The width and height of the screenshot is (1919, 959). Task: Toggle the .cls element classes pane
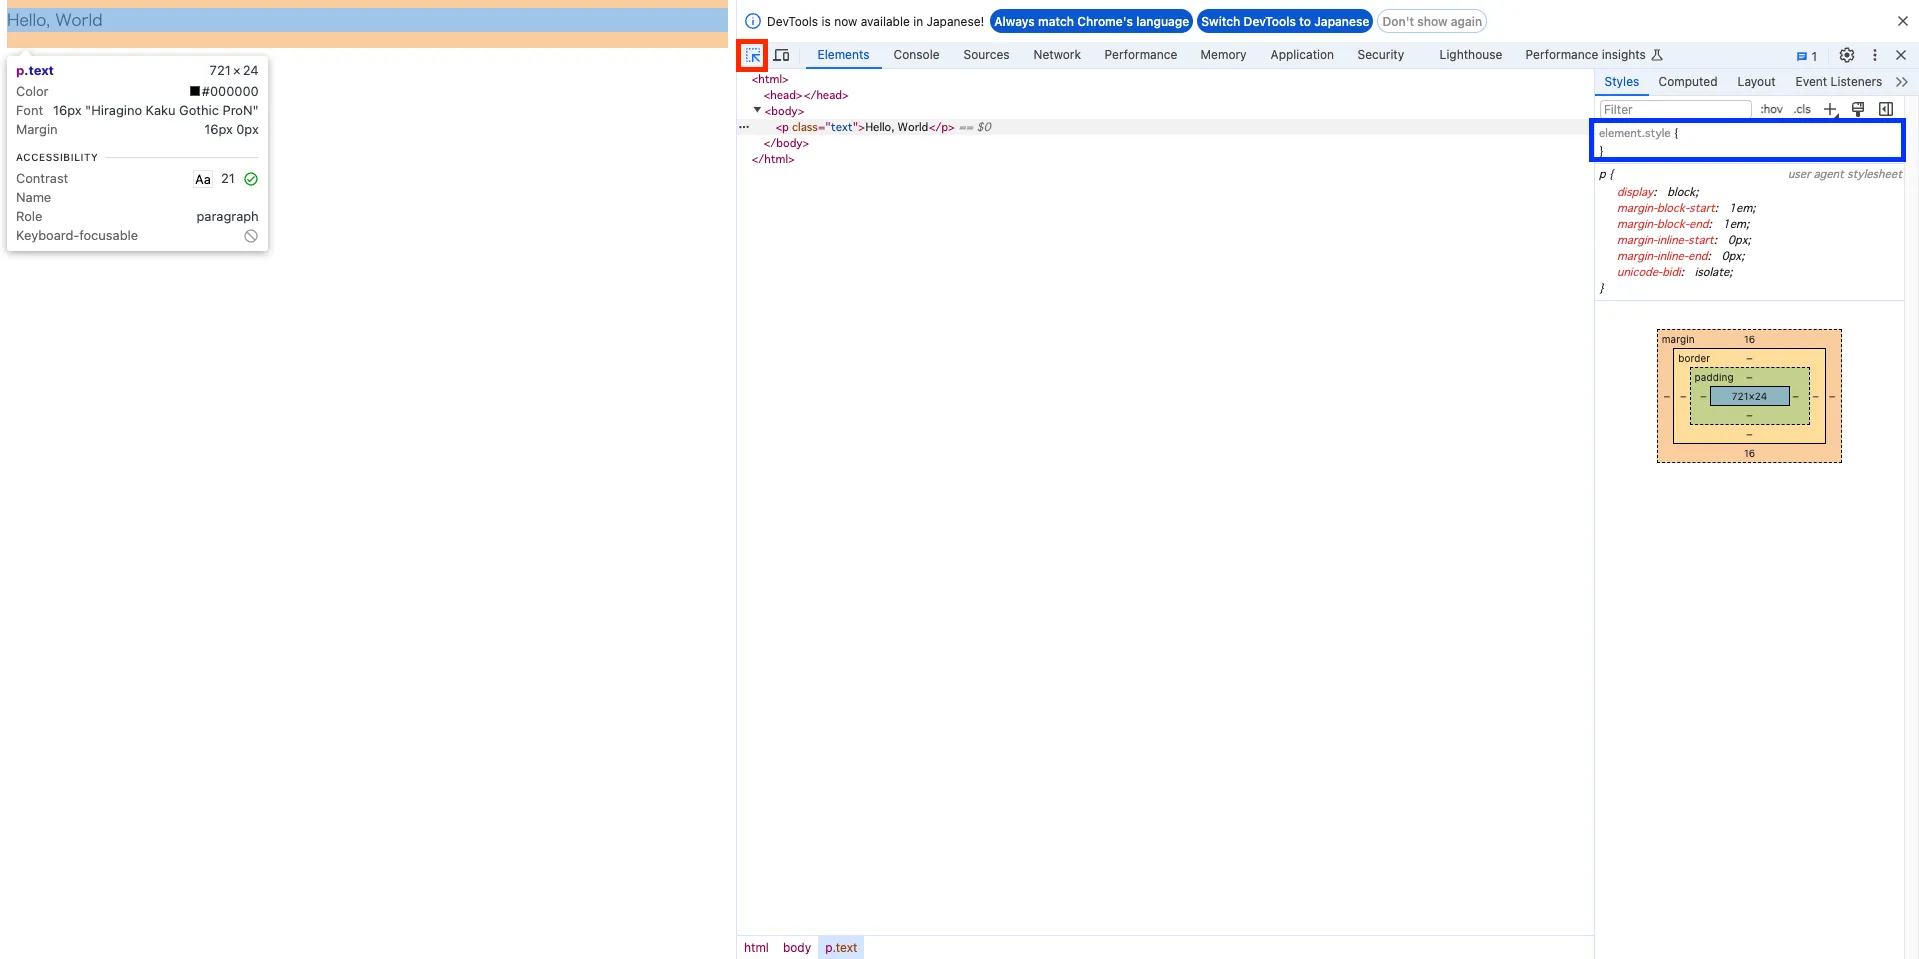[1802, 109]
